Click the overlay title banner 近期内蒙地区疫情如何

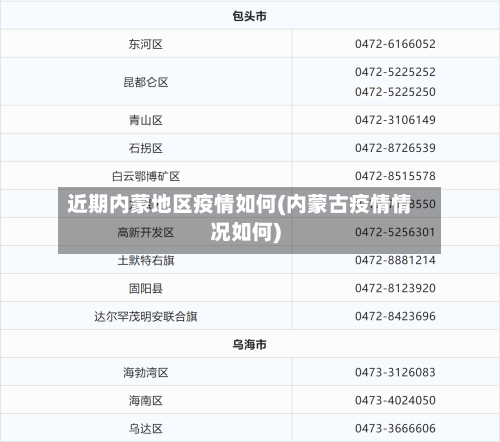pyautogui.click(x=249, y=220)
